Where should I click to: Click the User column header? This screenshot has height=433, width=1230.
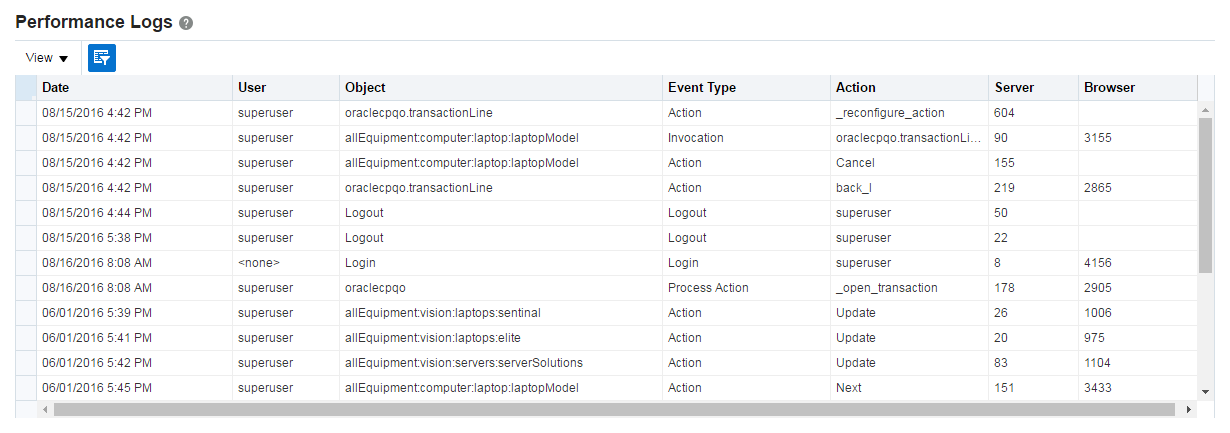pos(252,88)
